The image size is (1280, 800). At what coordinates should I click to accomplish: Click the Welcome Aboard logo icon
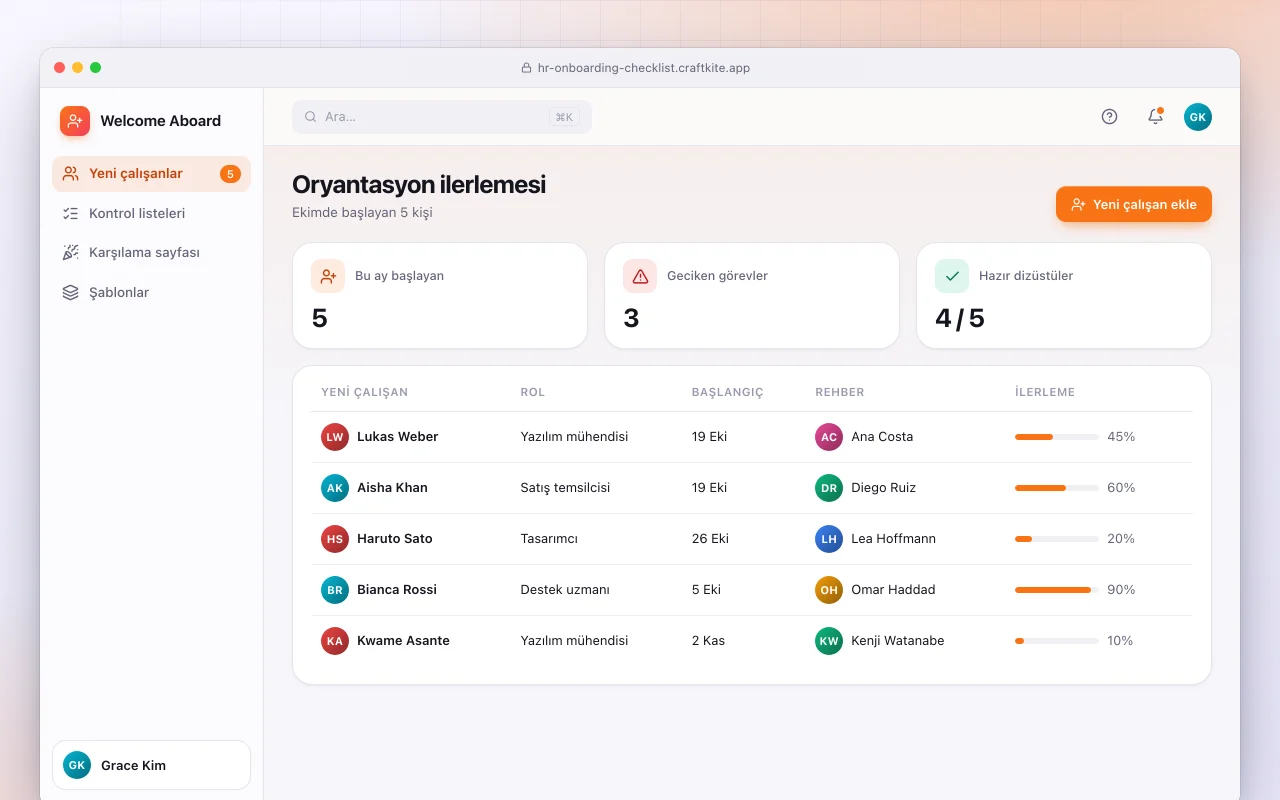pos(75,121)
